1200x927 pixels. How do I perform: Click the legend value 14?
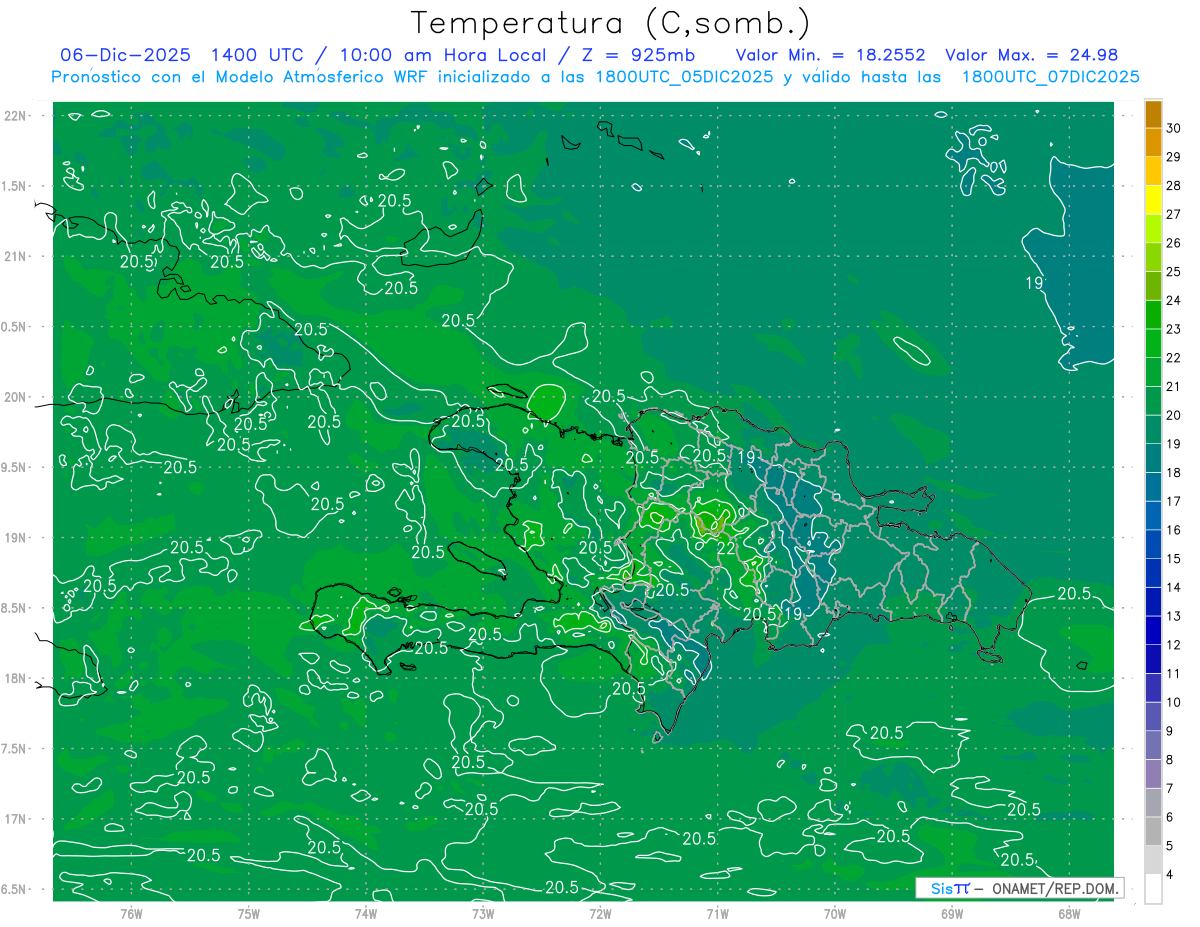click(x=1174, y=587)
